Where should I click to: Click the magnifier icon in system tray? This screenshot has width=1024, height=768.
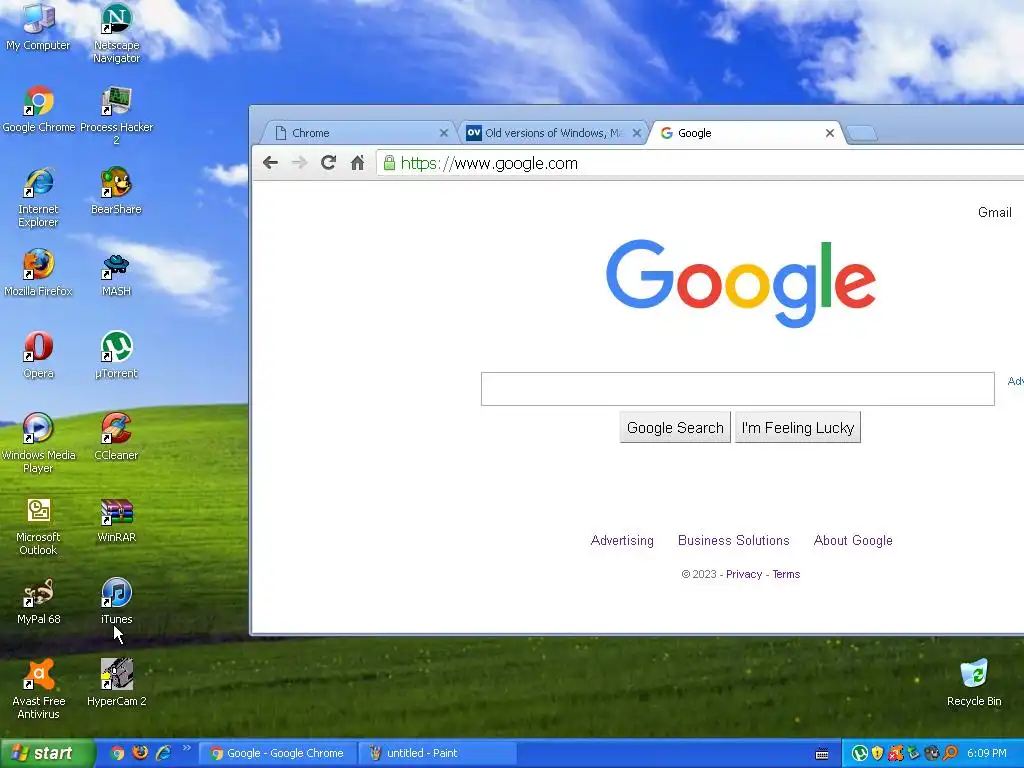pyautogui.click(x=951, y=754)
